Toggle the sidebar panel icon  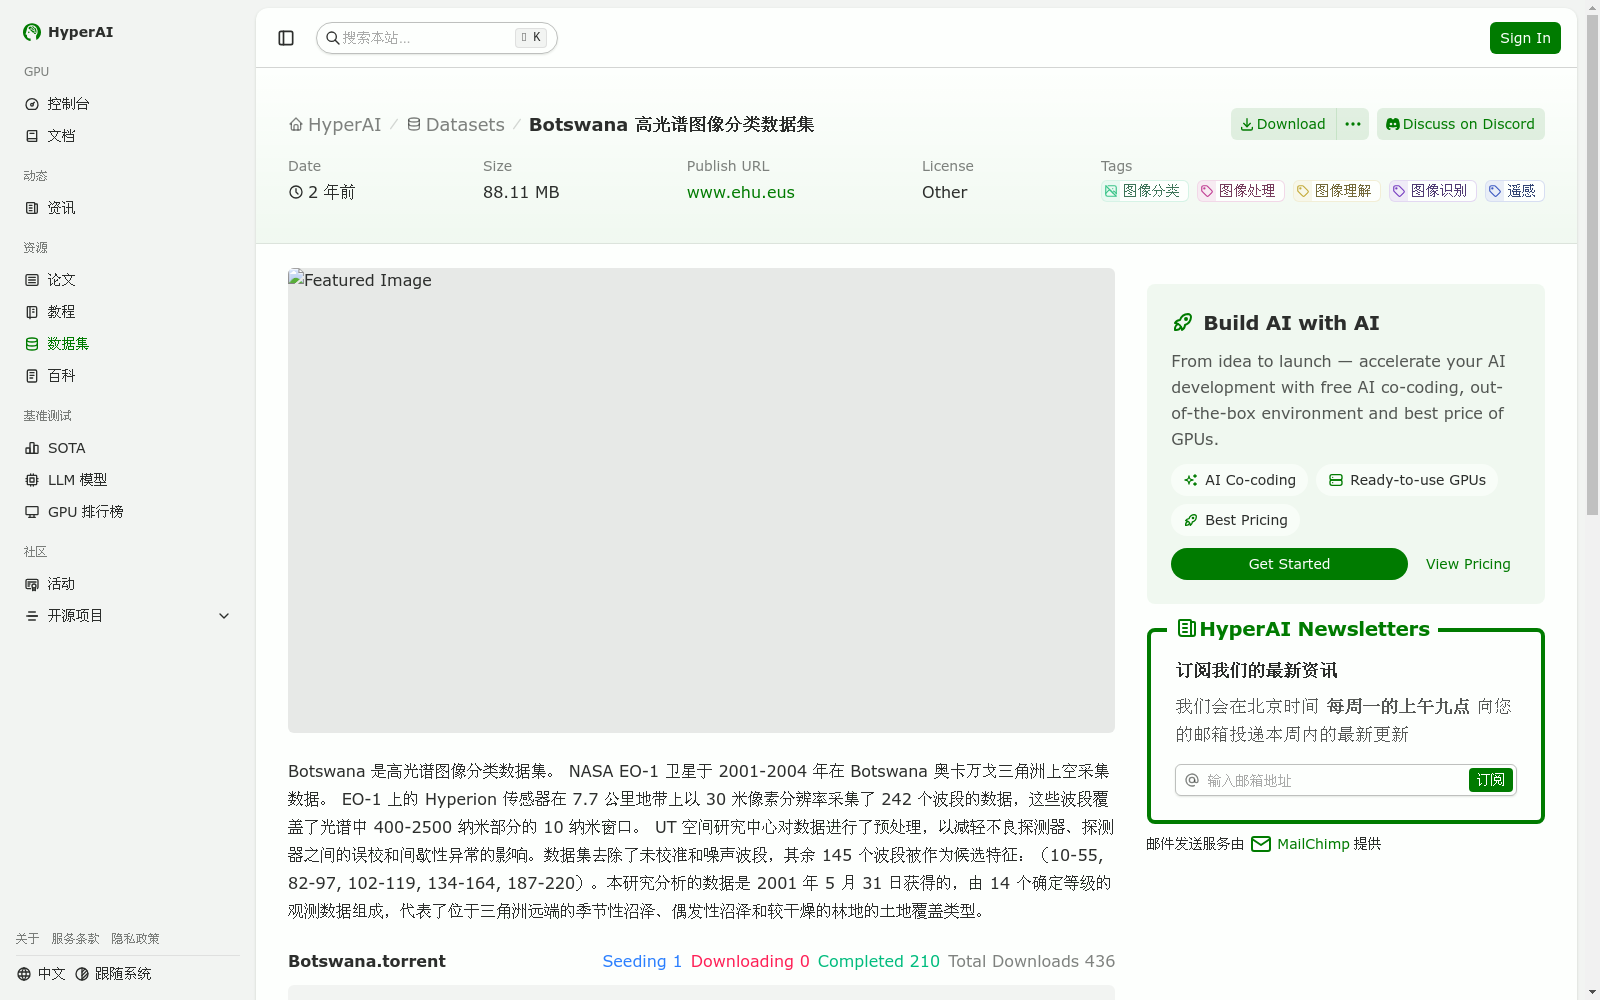(286, 38)
